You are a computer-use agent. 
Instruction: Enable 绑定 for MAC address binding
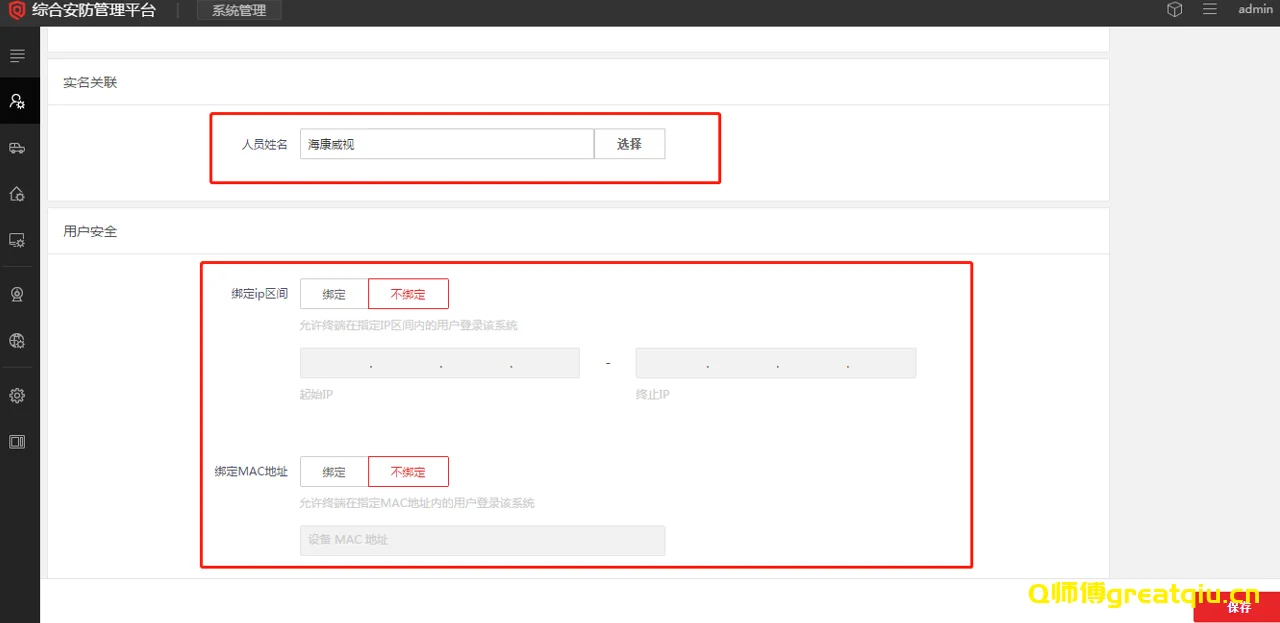click(x=334, y=472)
